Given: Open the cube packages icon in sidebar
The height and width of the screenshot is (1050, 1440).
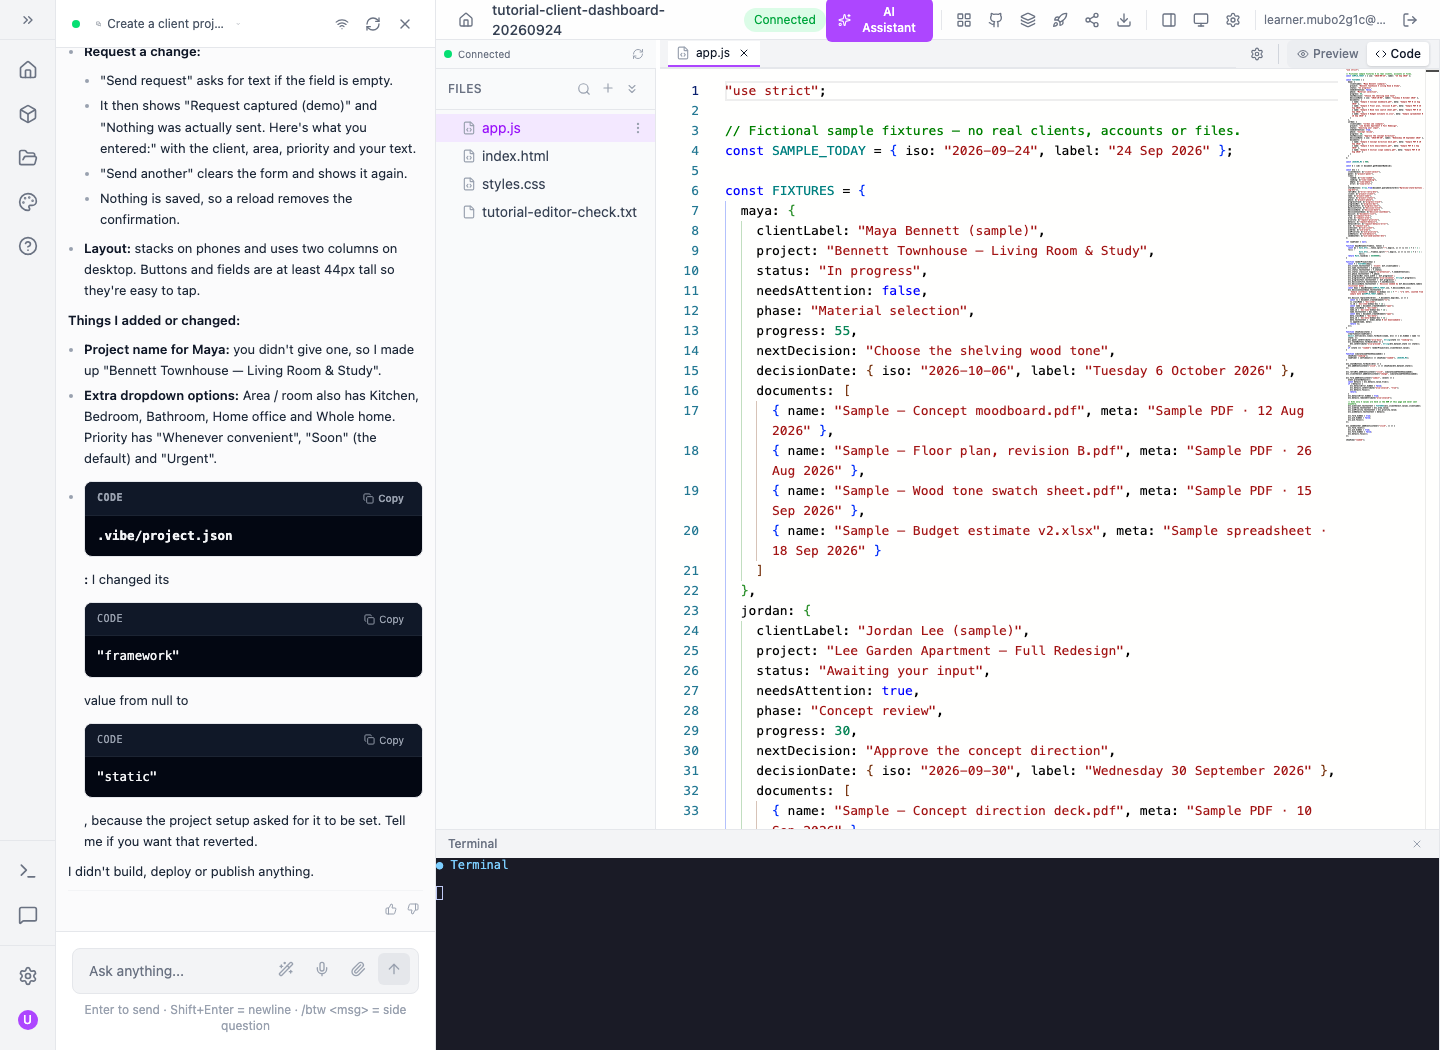Looking at the screenshot, I should pos(28,114).
